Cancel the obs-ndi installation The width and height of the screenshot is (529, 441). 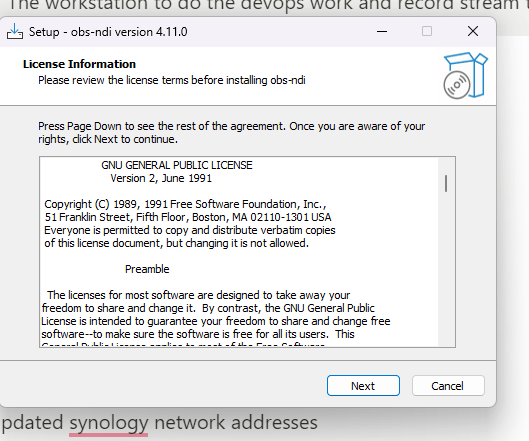click(448, 385)
